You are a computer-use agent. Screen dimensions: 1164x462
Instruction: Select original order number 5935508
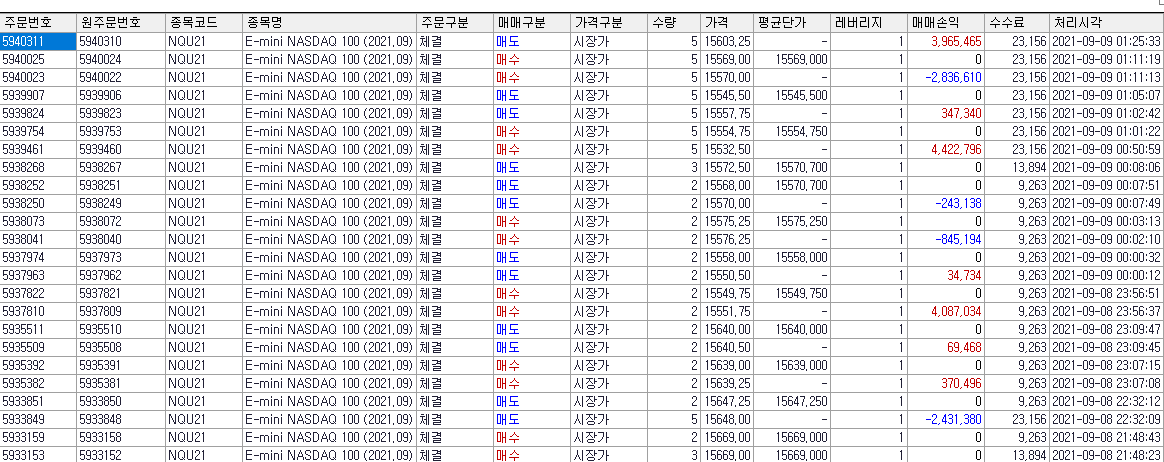[121, 347]
